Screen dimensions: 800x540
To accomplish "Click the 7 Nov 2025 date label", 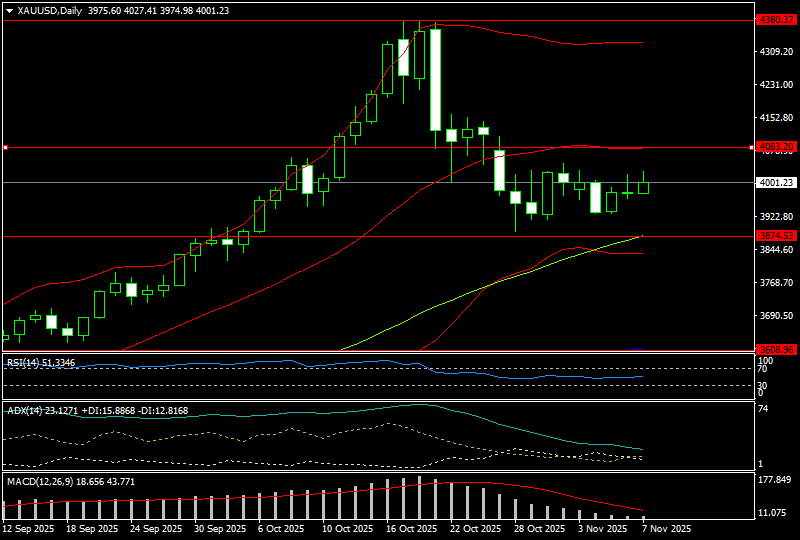I will point(664,528).
